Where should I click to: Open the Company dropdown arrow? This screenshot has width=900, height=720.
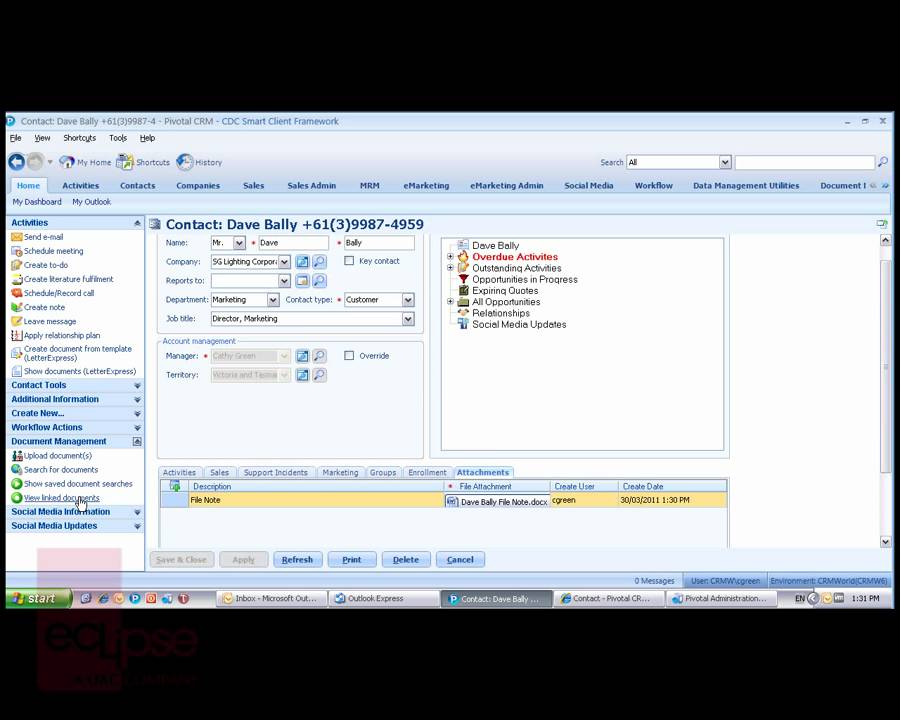point(284,262)
